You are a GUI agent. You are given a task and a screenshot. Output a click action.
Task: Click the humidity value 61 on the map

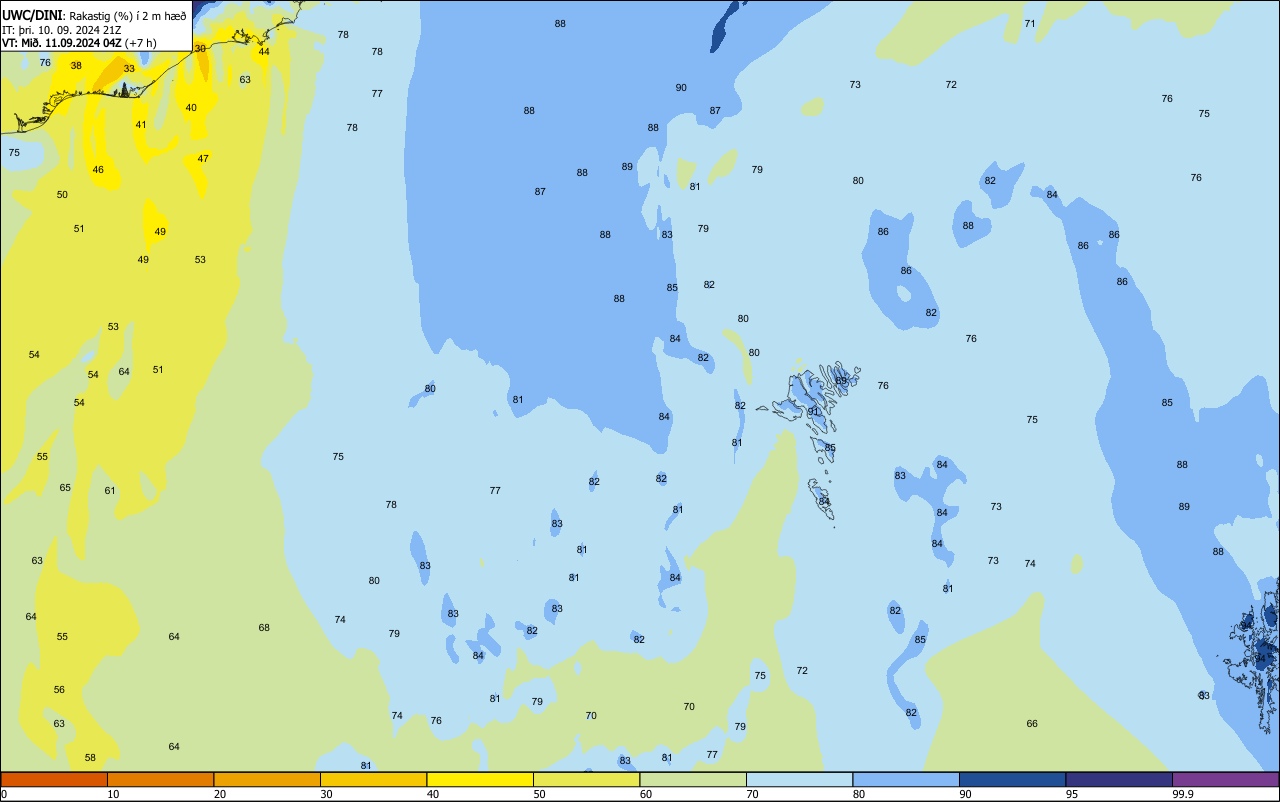coord(110,491)
